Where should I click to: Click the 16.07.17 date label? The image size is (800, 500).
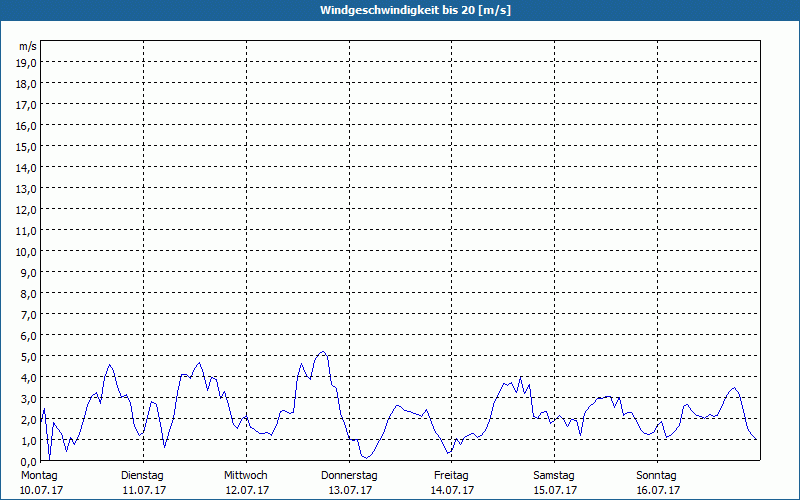(x=657, y=490)
